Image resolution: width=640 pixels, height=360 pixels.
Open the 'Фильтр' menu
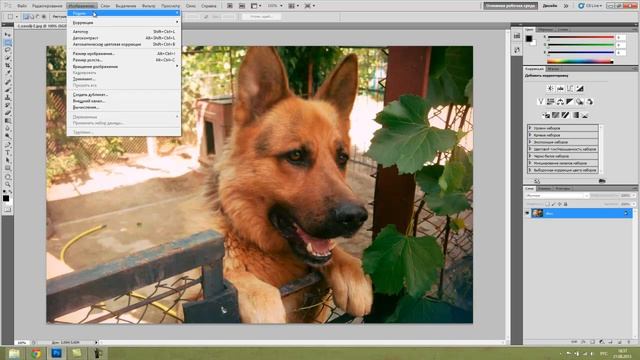tap(149, 6)
